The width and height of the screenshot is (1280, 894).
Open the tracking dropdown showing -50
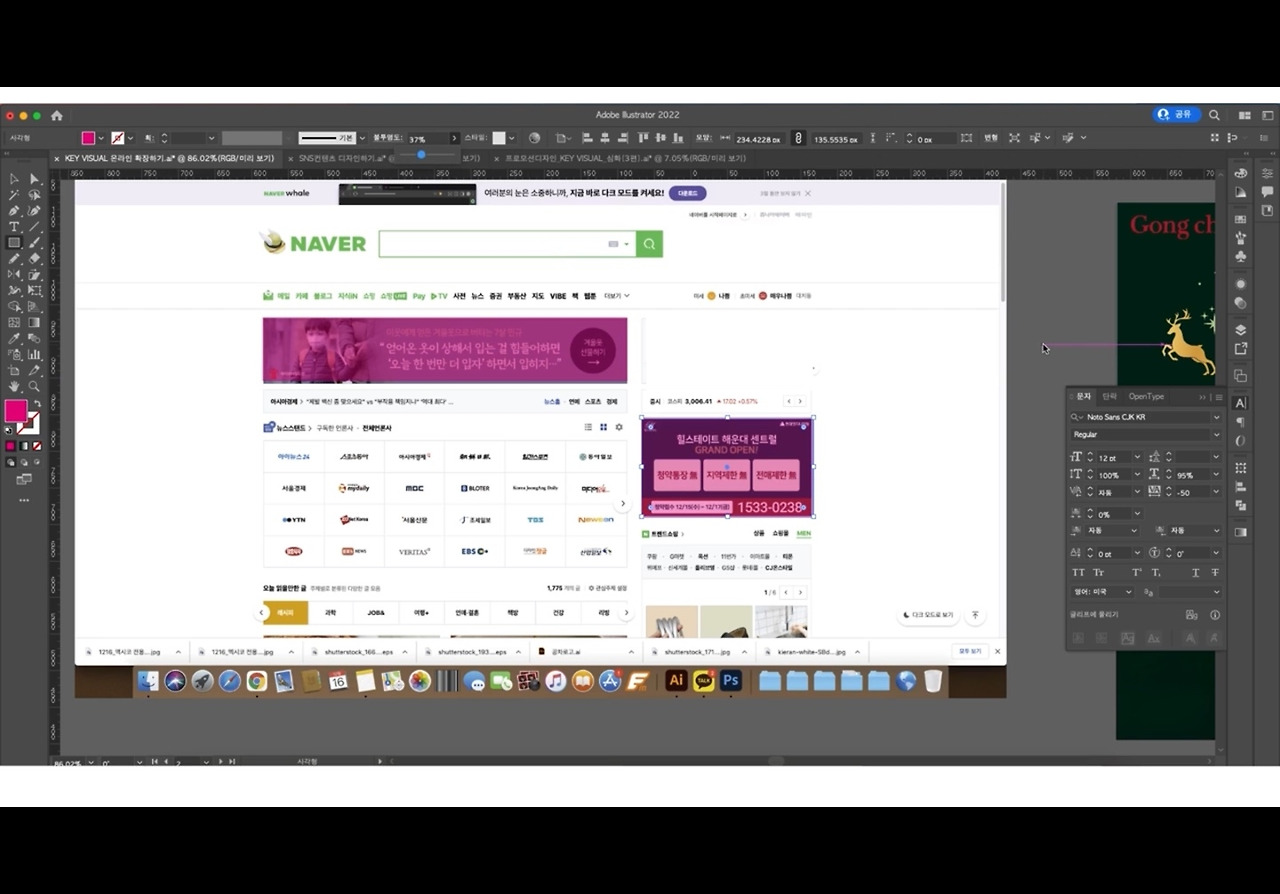tap(1216, 493)
